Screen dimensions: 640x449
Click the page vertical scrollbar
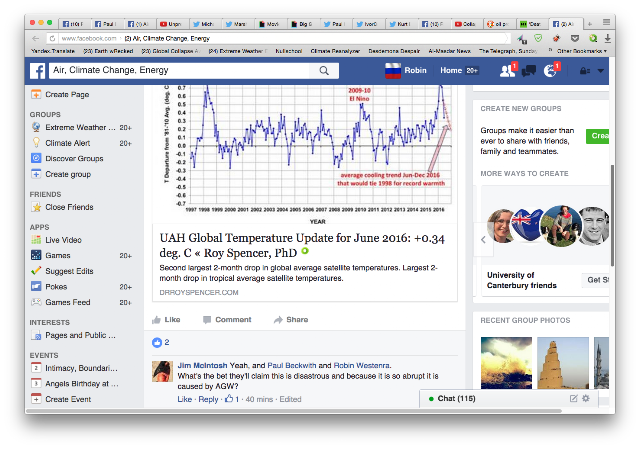612,215
